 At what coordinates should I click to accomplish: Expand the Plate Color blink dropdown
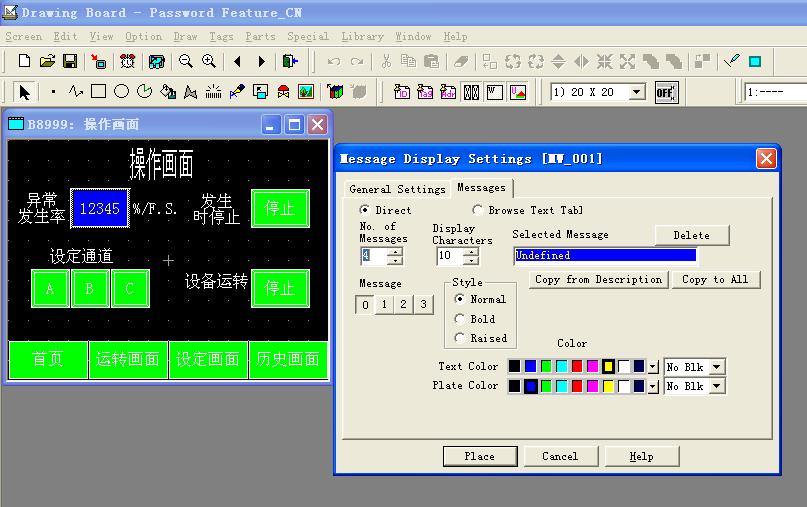tap(716, 386)
